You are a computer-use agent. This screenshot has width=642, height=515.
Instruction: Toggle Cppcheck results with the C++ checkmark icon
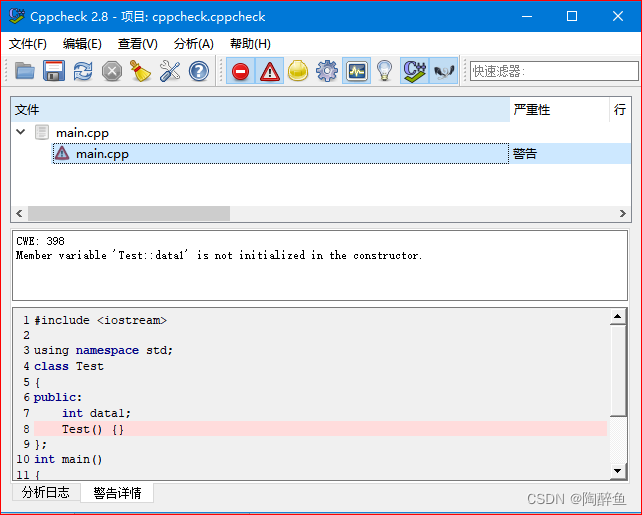point(414,71)
